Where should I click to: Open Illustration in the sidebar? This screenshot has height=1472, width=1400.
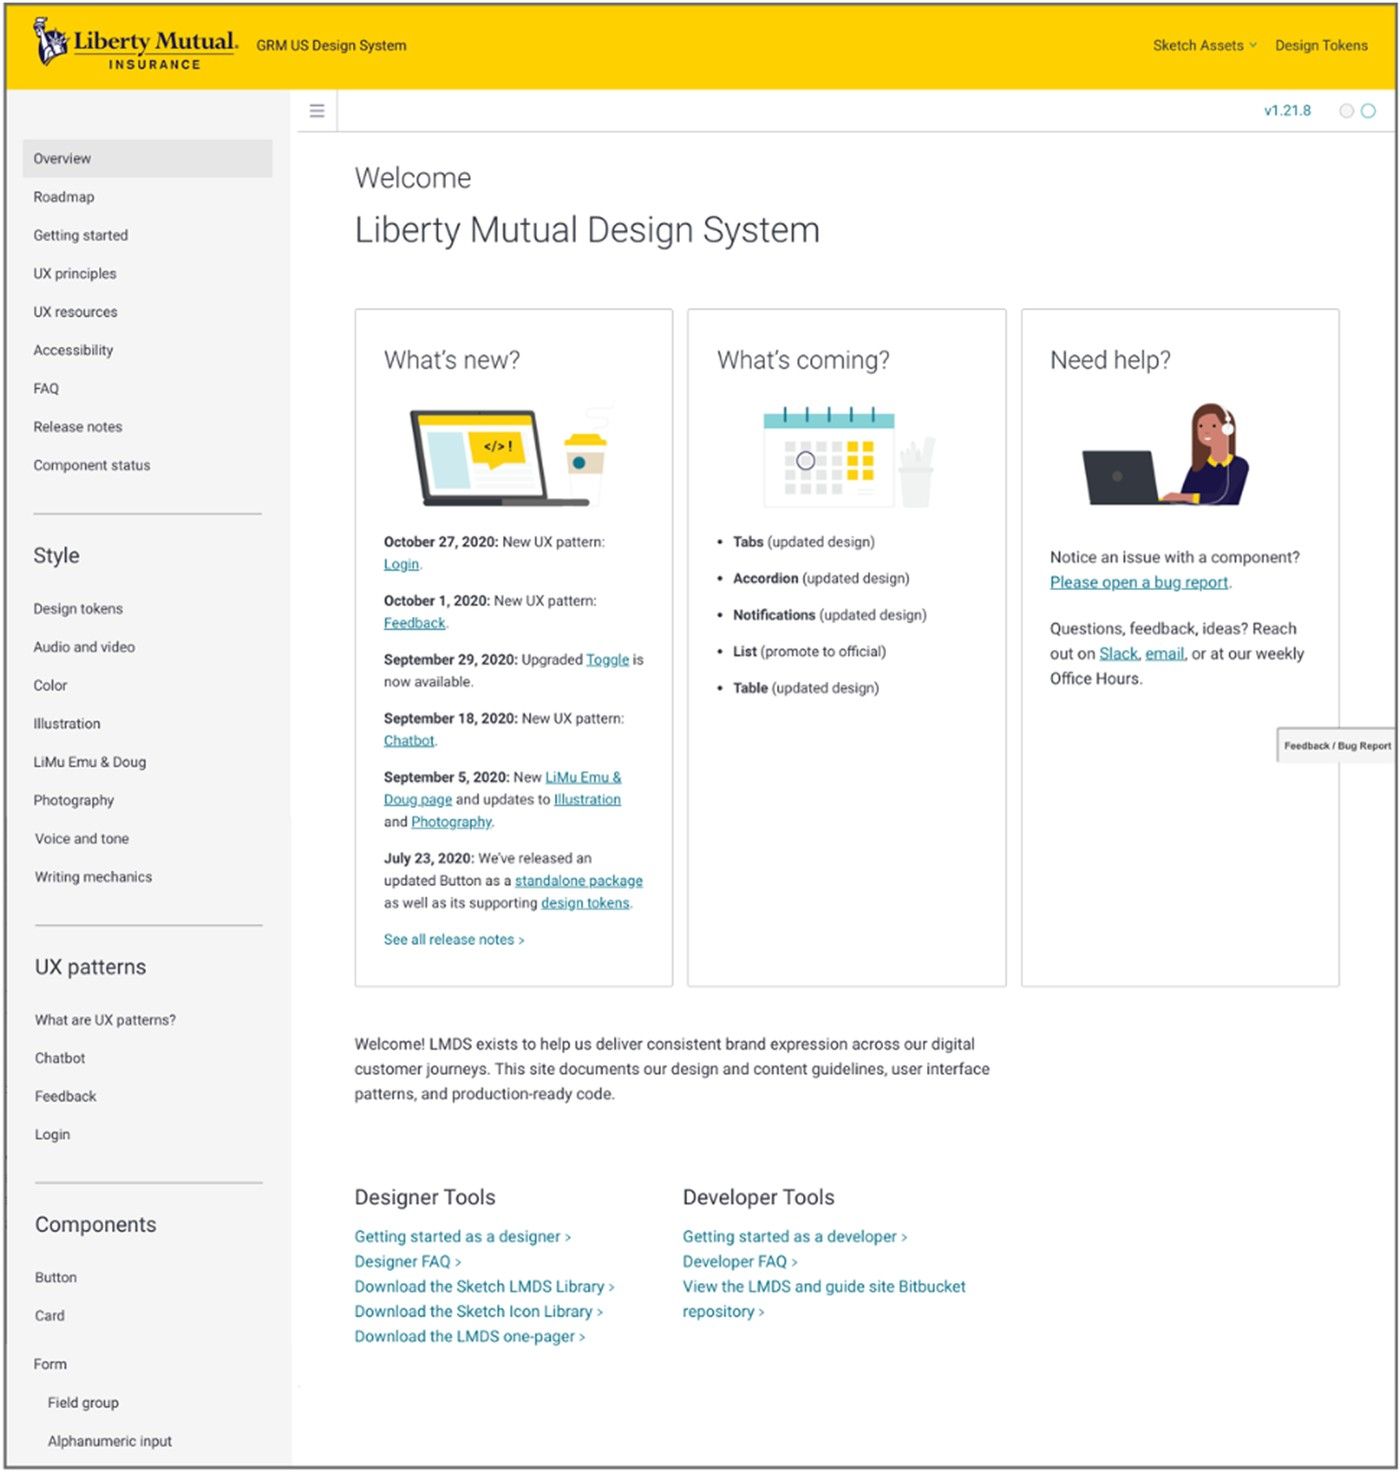[x=67, y=723]
